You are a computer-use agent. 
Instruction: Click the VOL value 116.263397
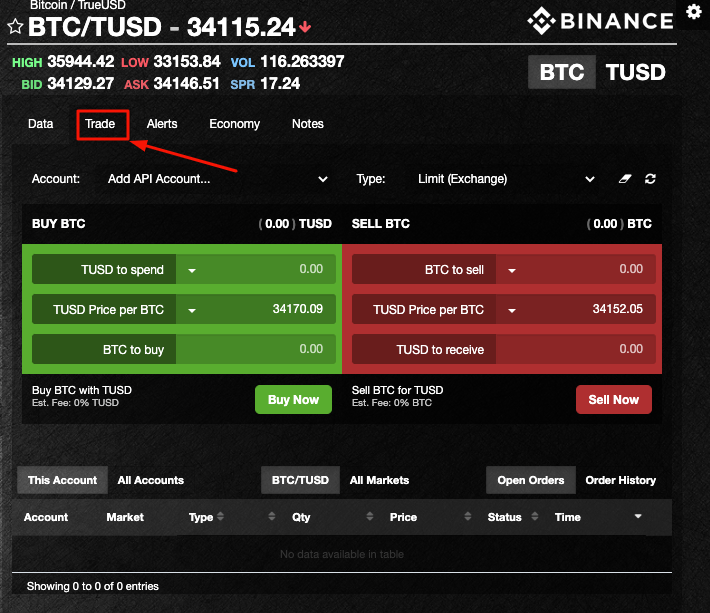click(x=302, y=61)
